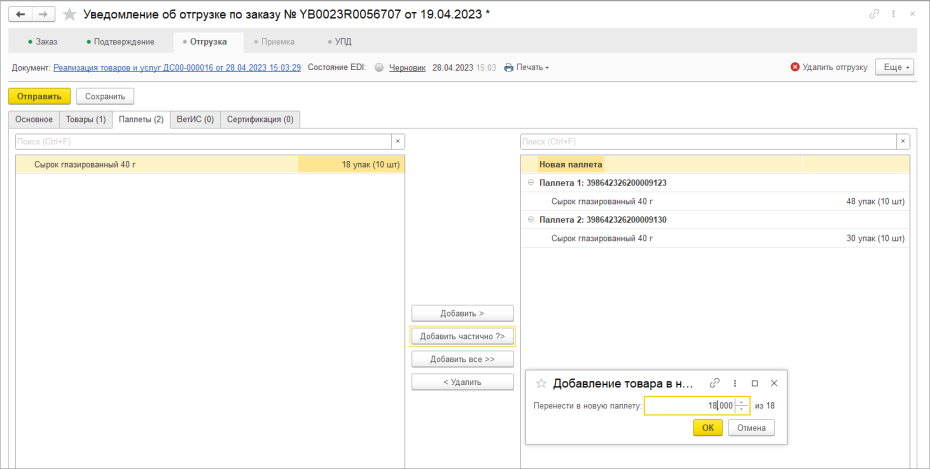The width and height of the screenshot is (930, 469).
Task: Add document to favorites with star icon
Action: tap(70, 14)
